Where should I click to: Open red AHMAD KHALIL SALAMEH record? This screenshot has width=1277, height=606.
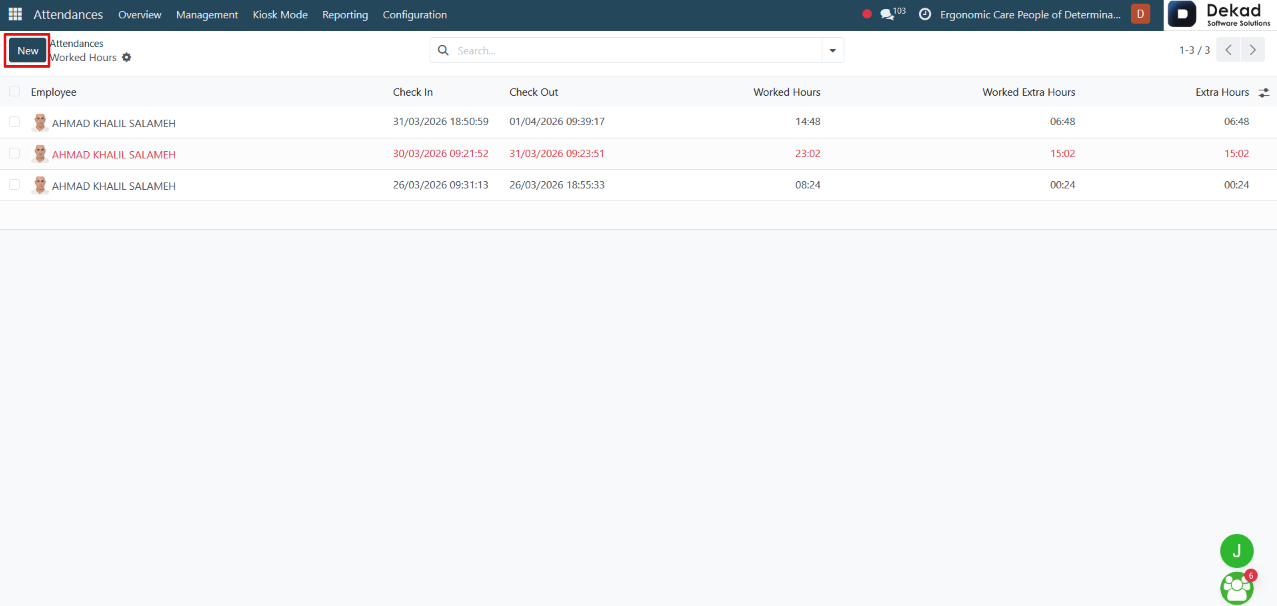coord(114,155)
